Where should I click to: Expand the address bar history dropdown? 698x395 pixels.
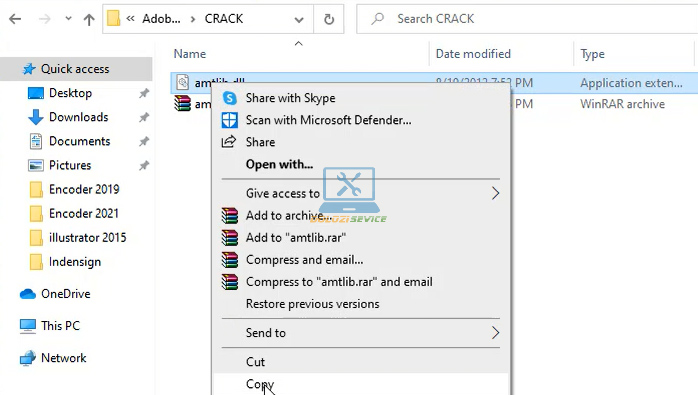[x=299, y=19]
